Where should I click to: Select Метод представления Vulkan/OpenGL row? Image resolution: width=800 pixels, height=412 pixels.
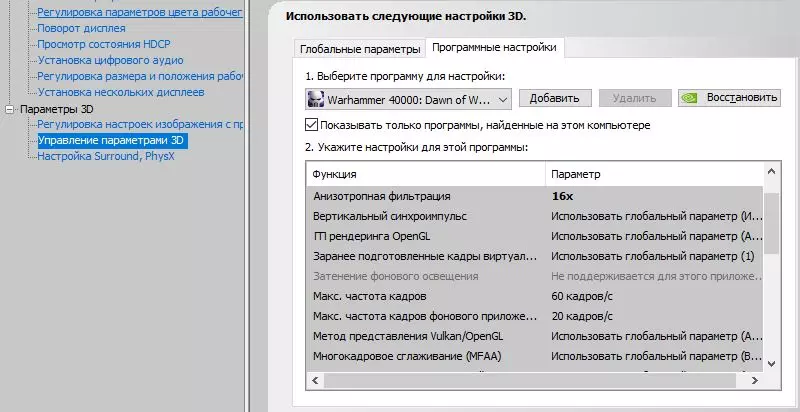pos(534,336)
